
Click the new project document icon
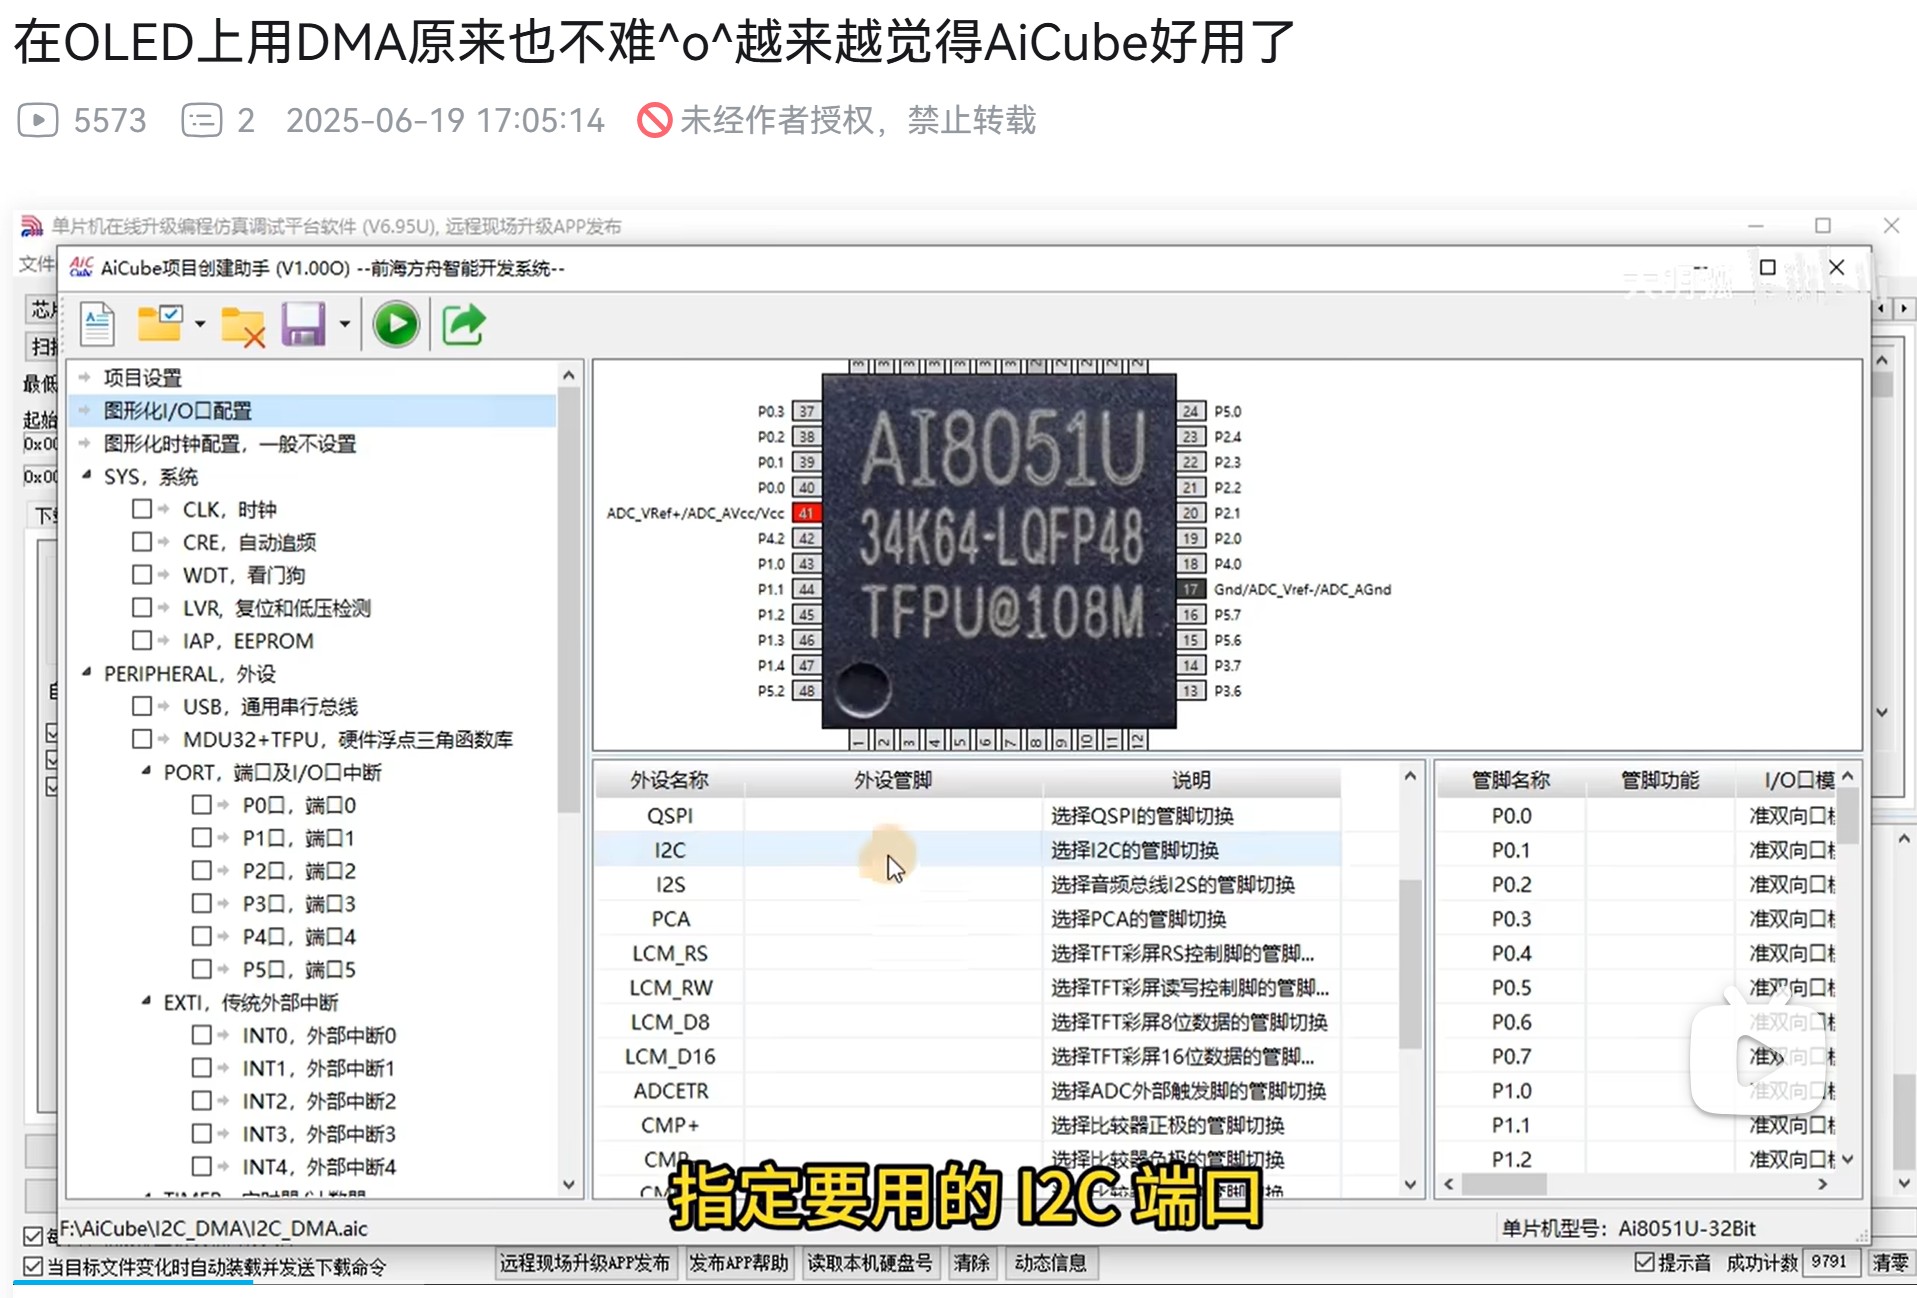coord(97,325)
